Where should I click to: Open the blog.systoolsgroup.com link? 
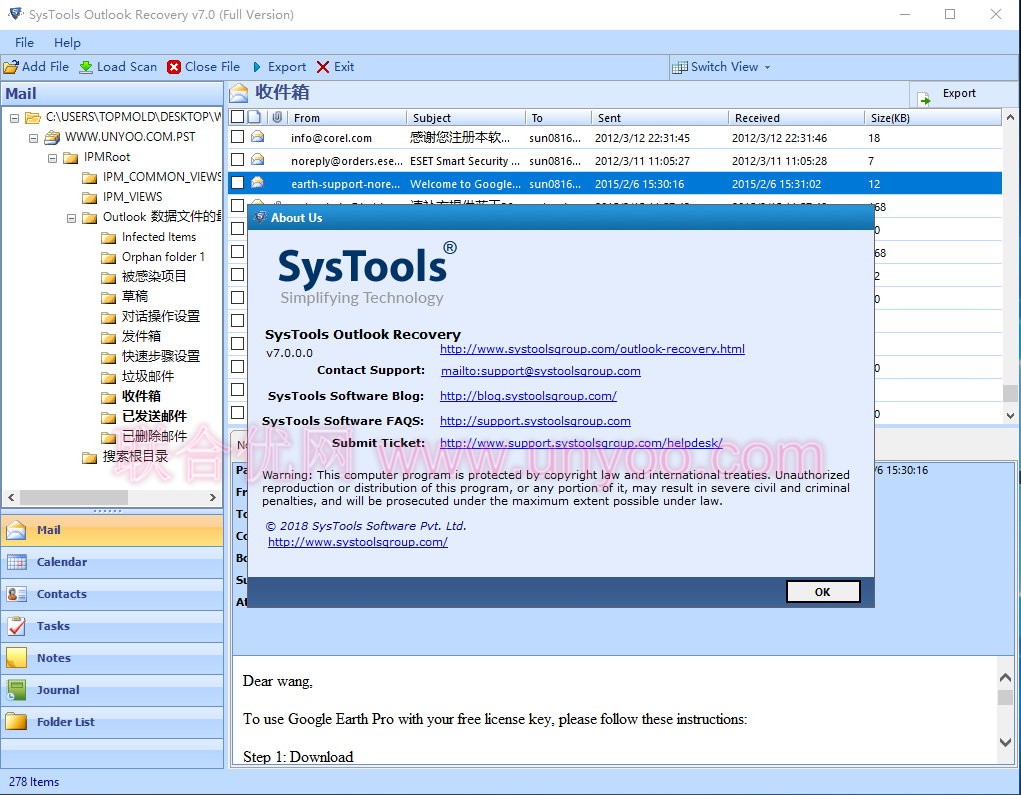[528, 396]
